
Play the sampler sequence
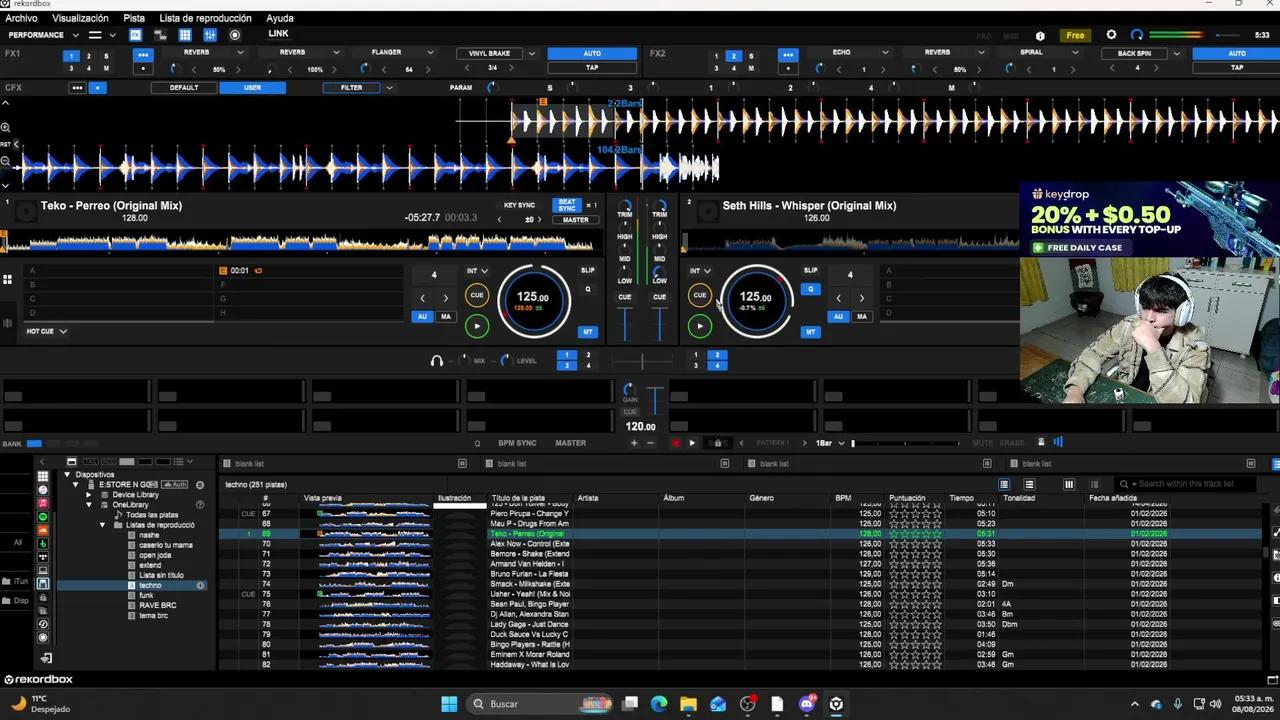coord(692,443)
